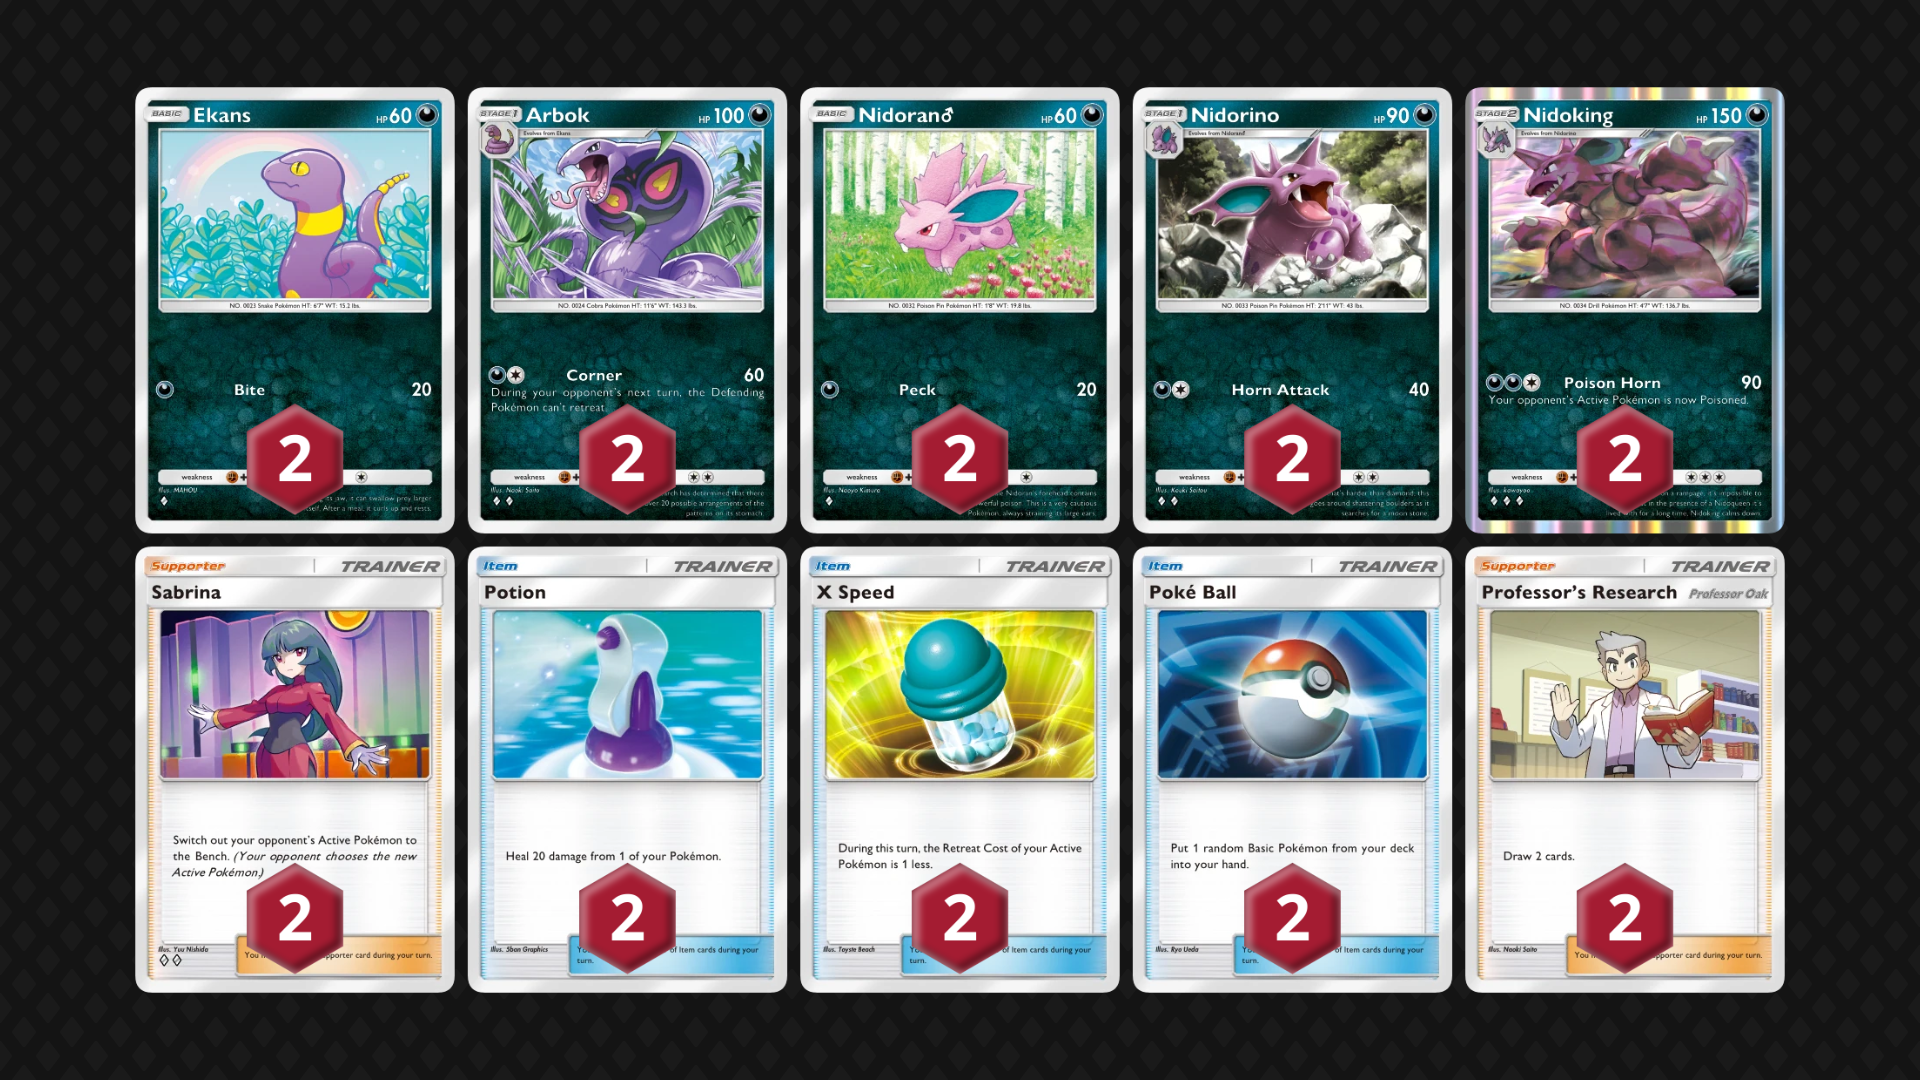Click the red hexagon badge on Professor's Research

pyautogui.click(x=1625, y=918)
